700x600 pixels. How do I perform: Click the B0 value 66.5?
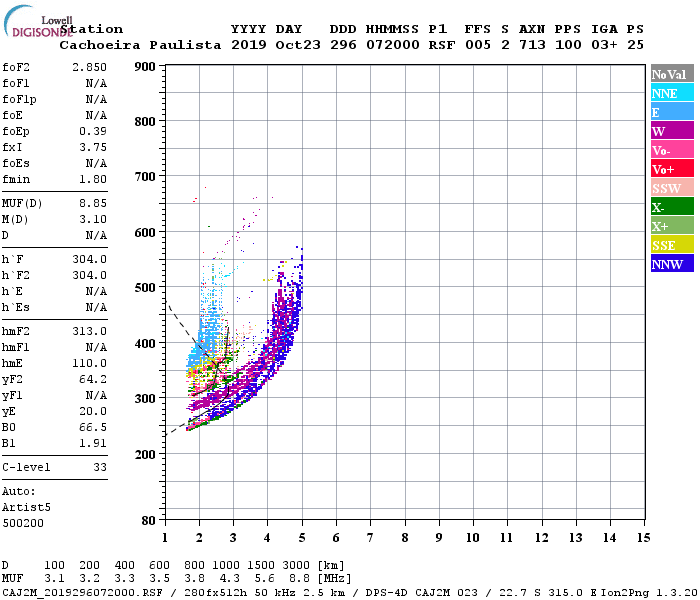[x=93, y=427]
